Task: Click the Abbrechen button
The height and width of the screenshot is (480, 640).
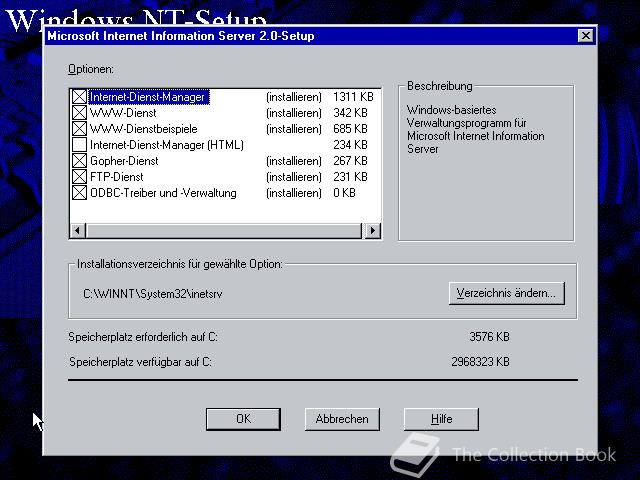Action: tap(342, 419)
